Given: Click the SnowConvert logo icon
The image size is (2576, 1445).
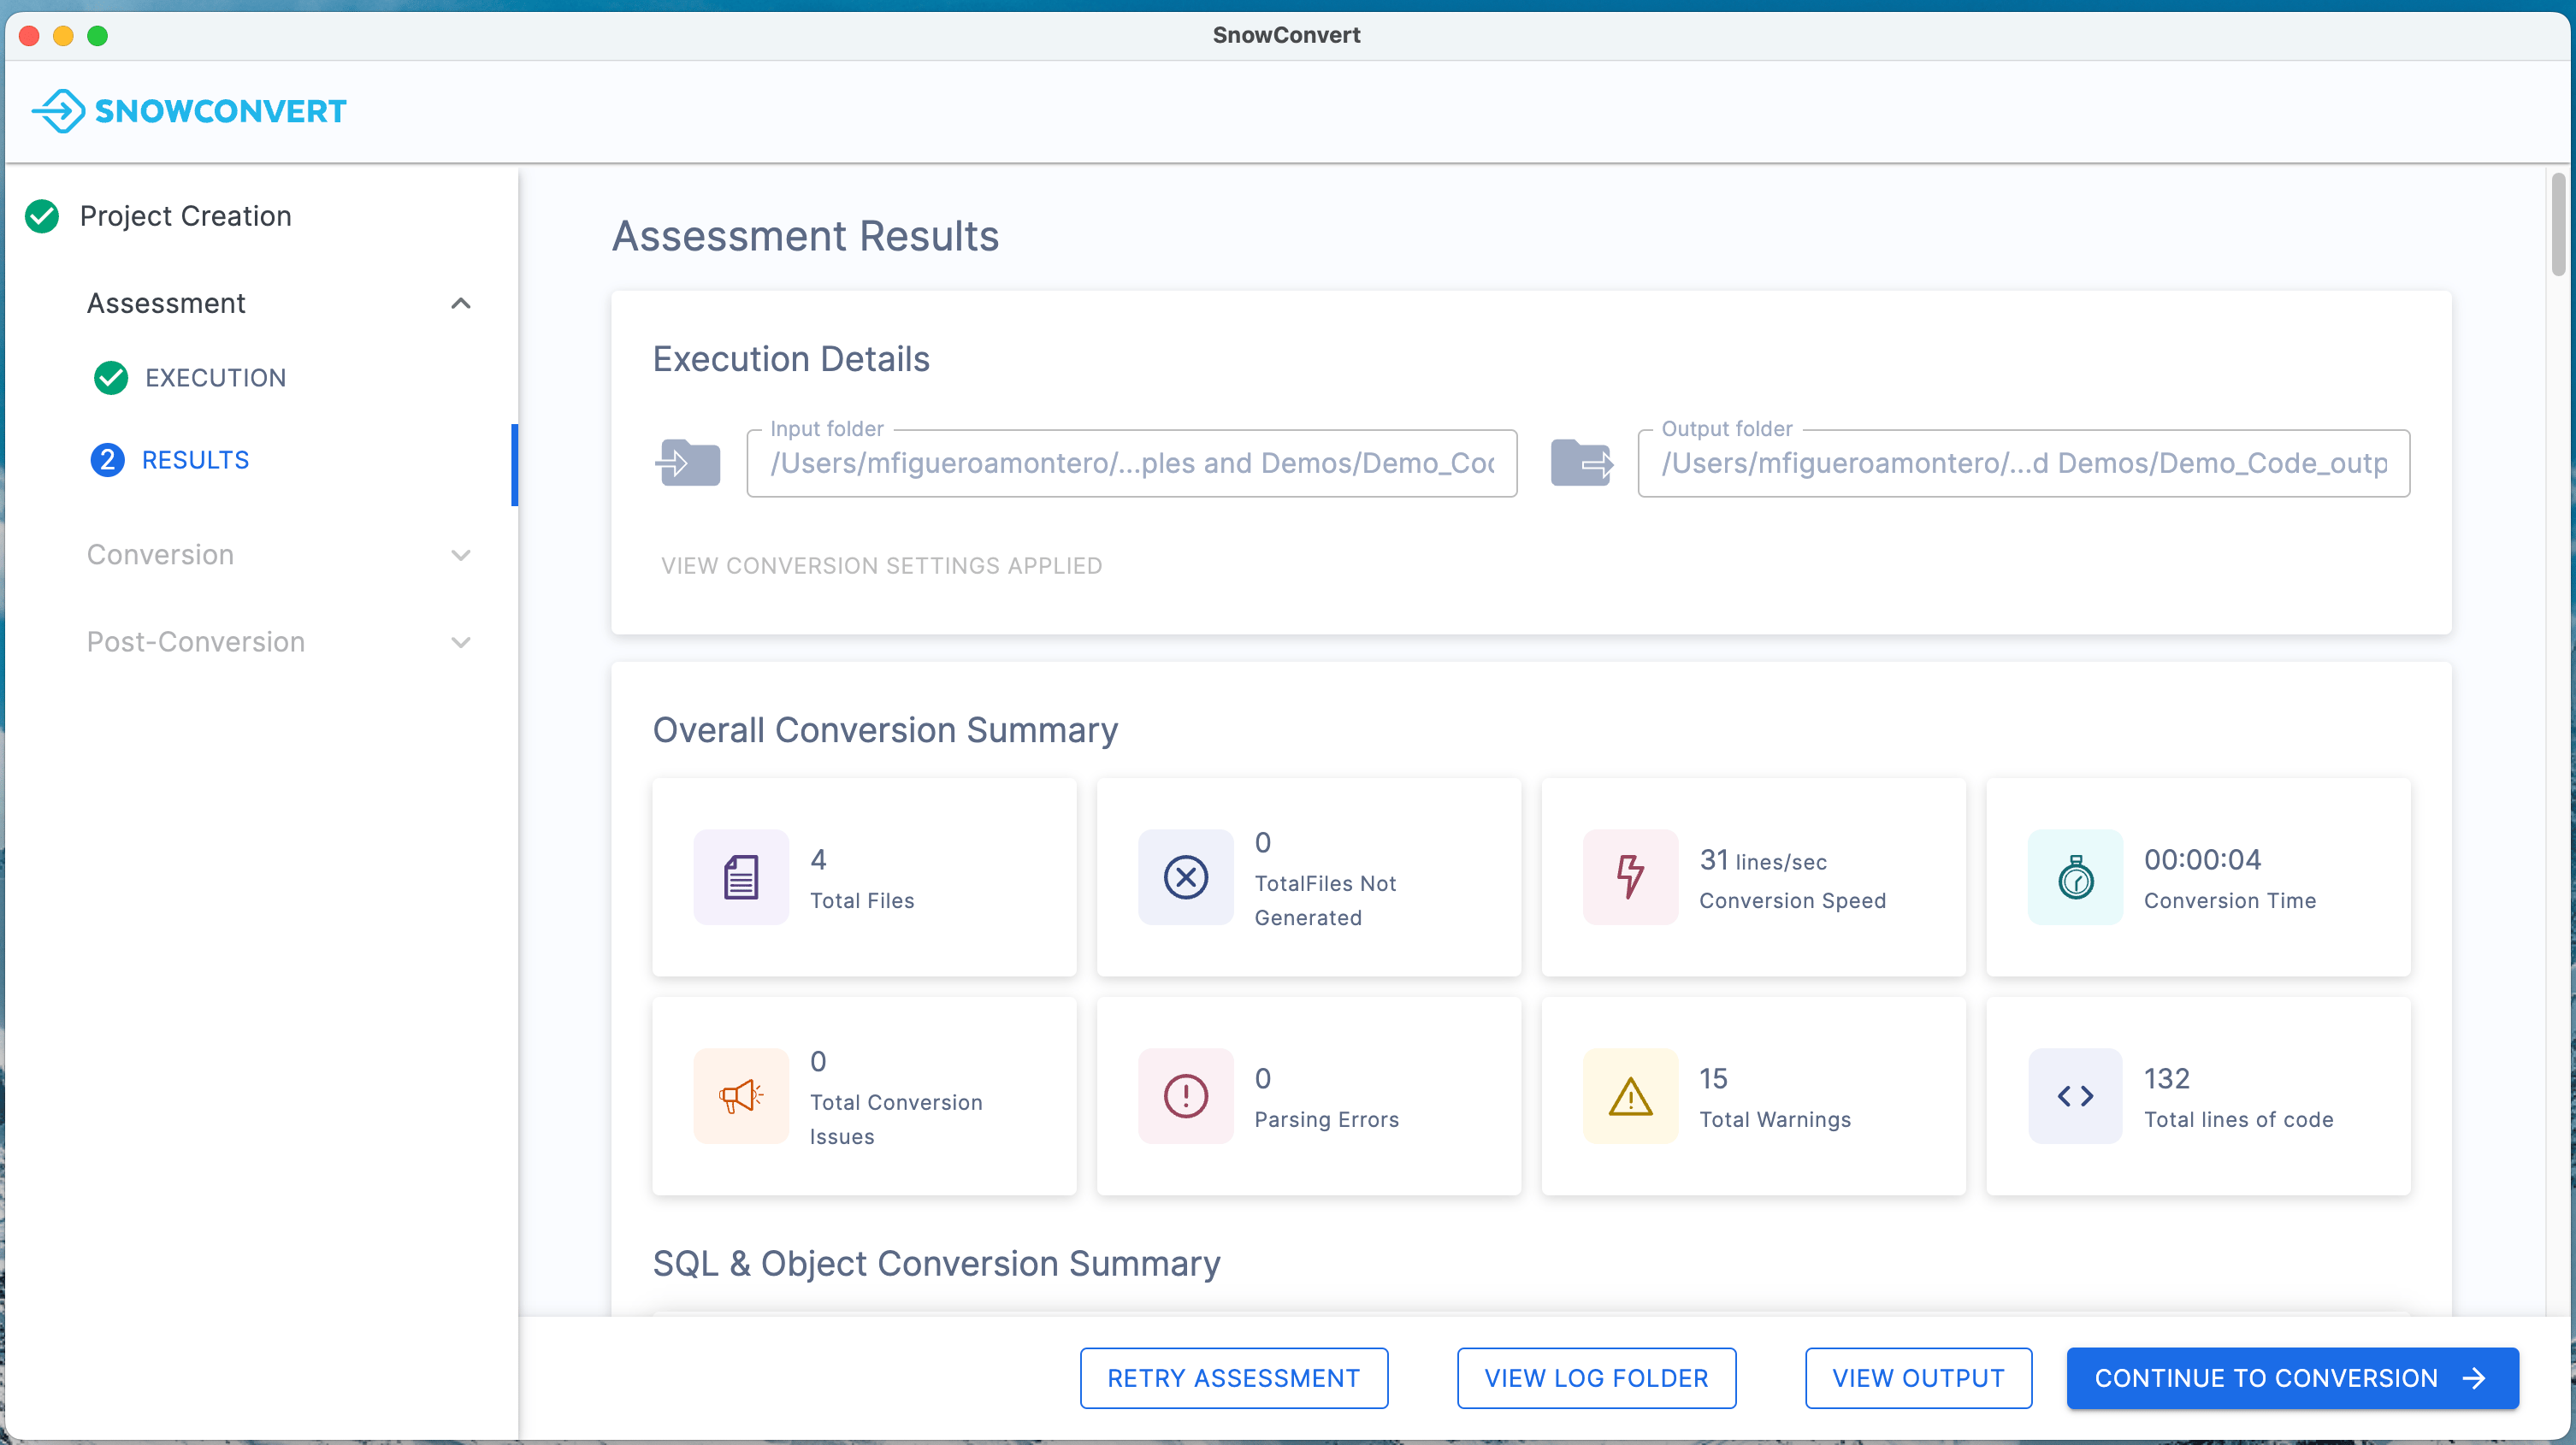Looking at the screenshot, I should (57, 111).
